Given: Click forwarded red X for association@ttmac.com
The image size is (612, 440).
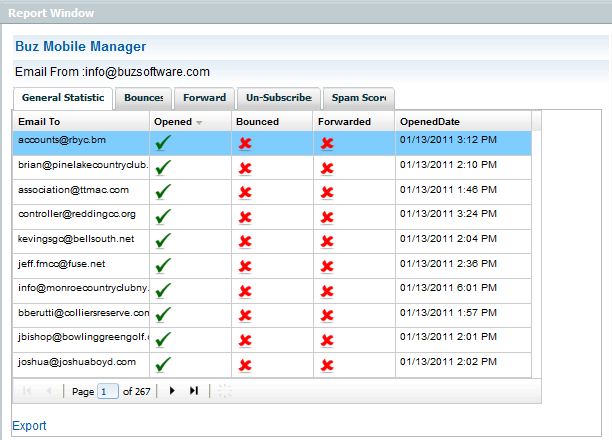Looking at the screenshot, I should click(x=327, y=192).
